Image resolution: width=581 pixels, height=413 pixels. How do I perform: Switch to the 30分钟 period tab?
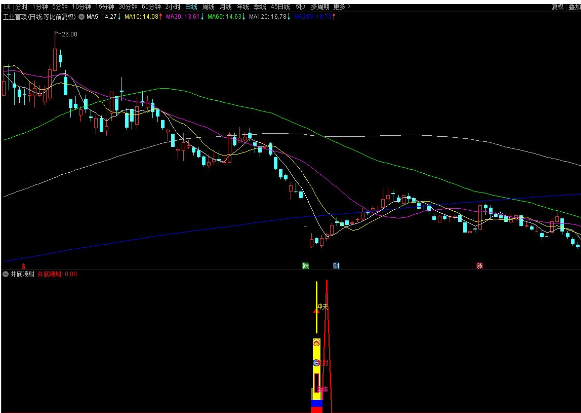(126, 7)
